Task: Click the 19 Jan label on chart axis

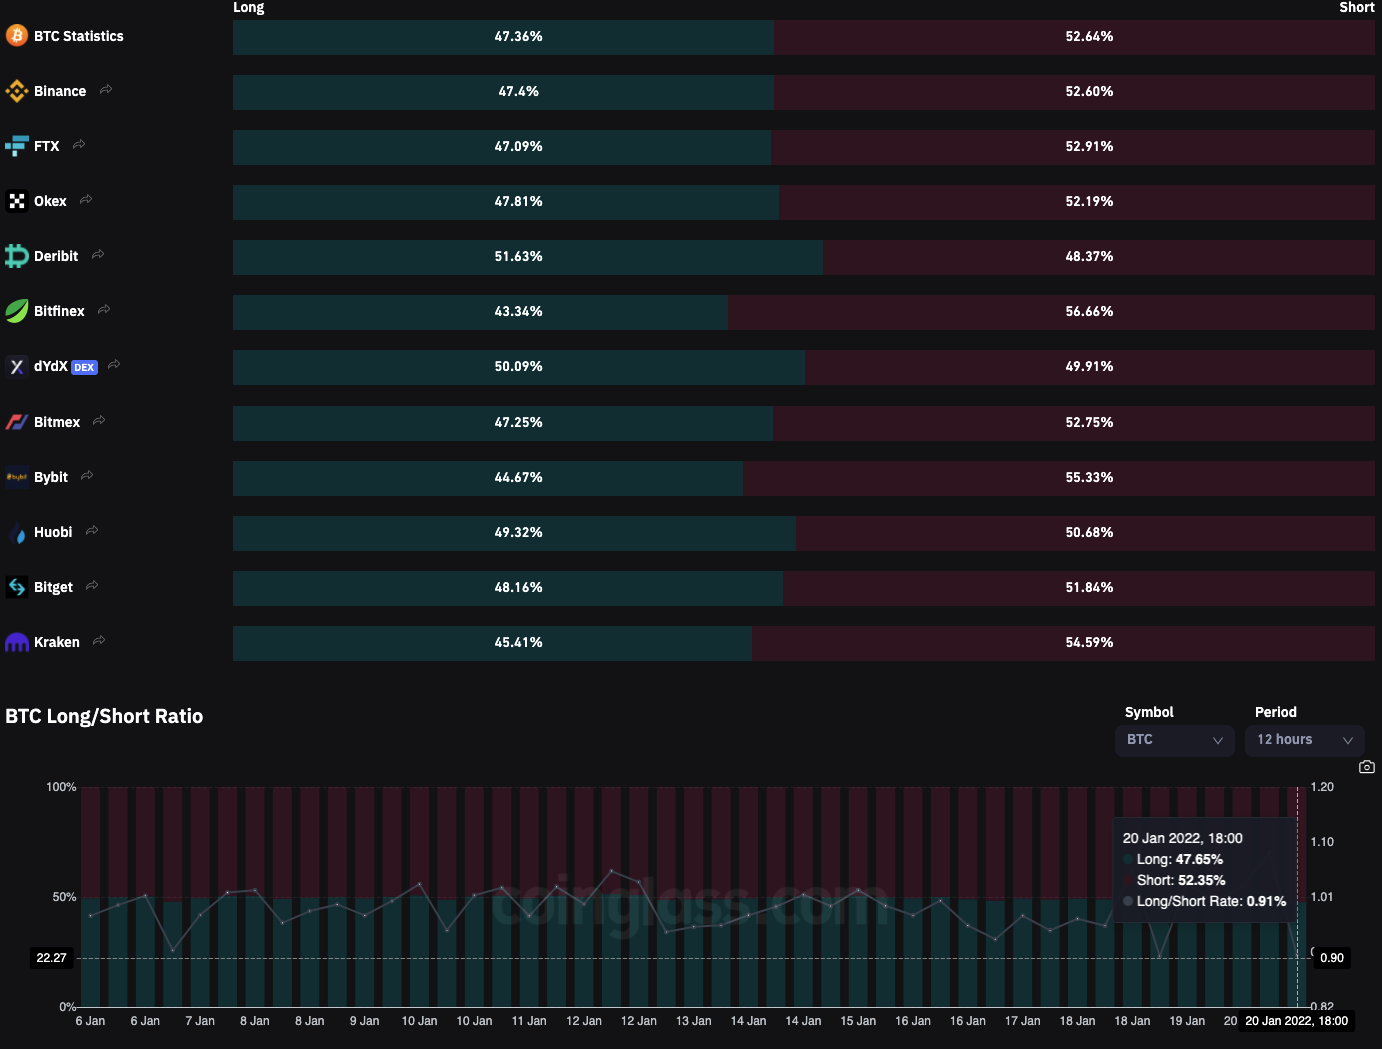Action: point(1187,1021)
